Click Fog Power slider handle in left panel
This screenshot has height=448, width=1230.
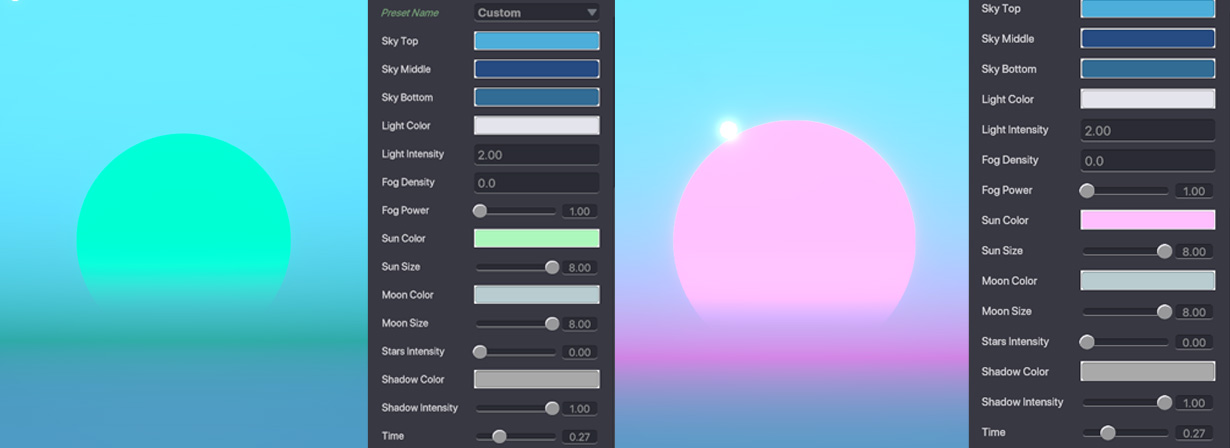point(480,211)
